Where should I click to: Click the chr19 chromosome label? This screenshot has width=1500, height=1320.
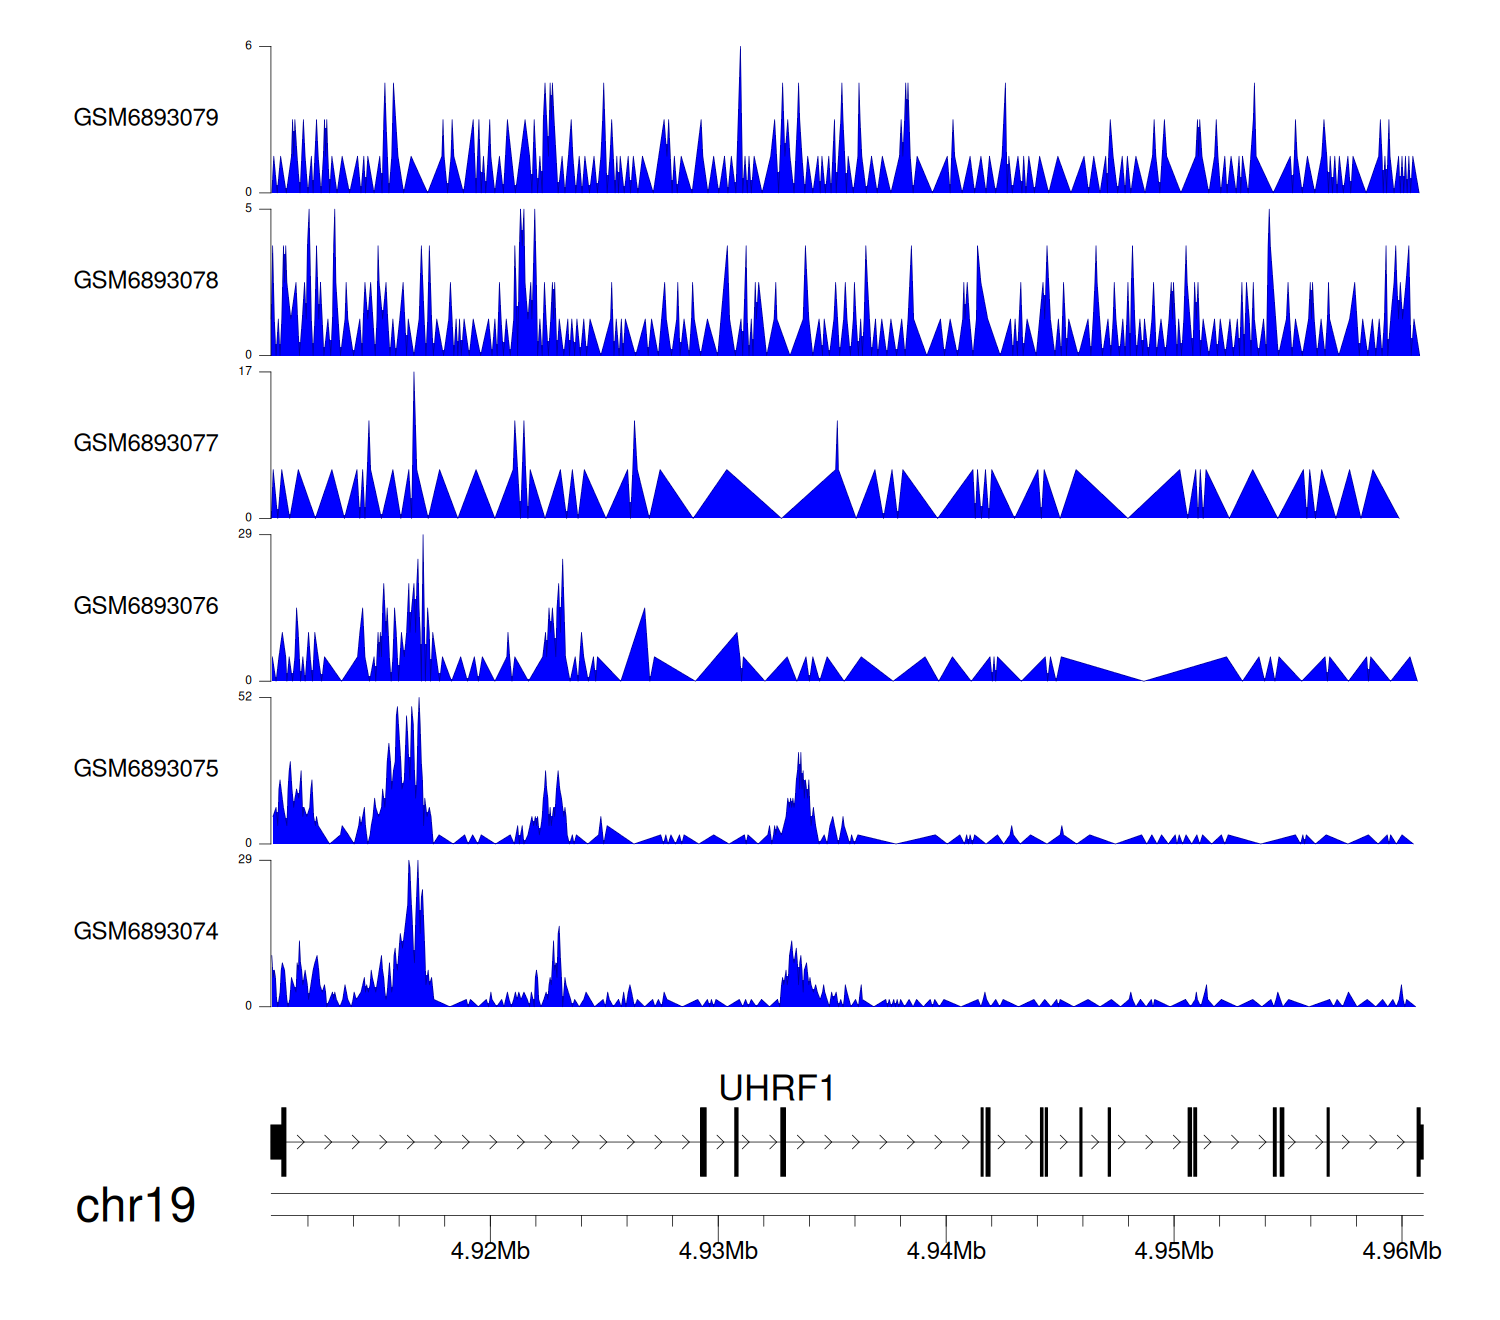pos(135,1206)
